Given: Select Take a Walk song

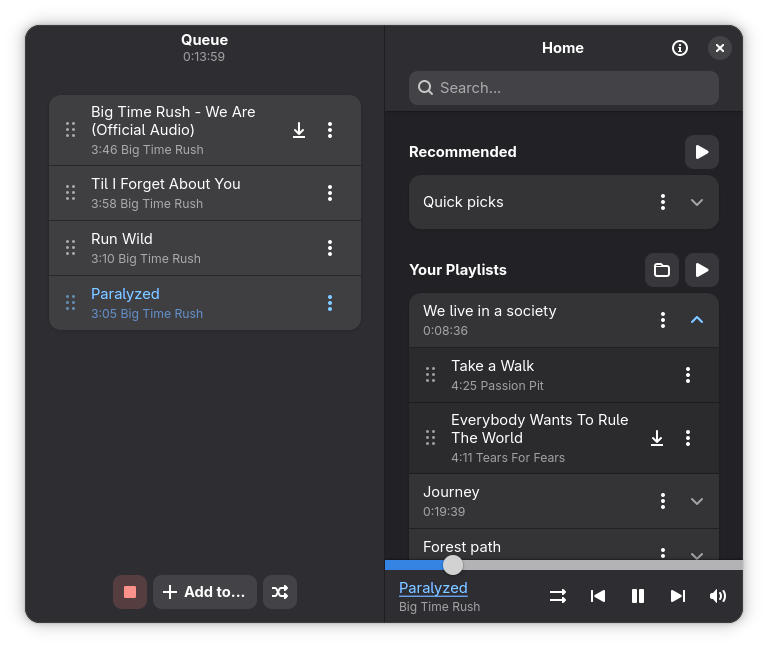Looking at the screenshot, I should coord(493,366).
